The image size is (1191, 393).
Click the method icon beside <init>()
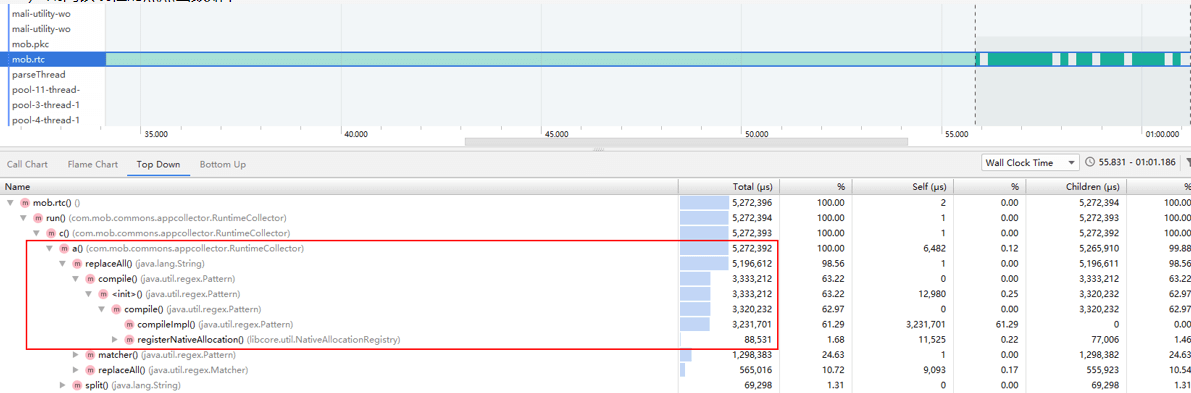103,294
